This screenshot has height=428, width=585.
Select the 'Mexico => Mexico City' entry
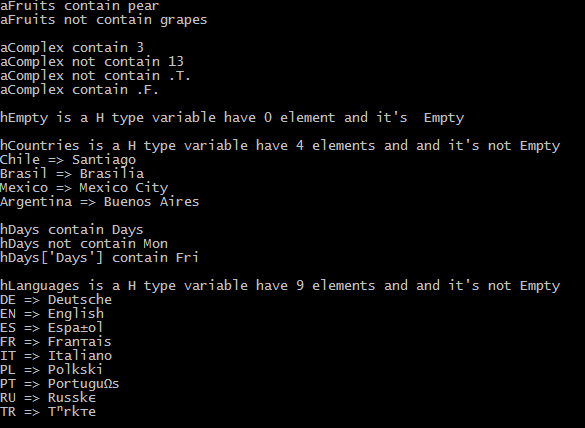coord(84,188)
